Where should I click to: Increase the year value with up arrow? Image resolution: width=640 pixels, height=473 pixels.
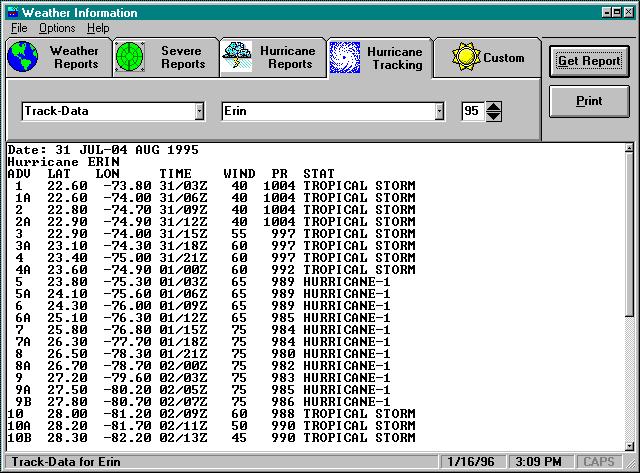coord(493,106)
